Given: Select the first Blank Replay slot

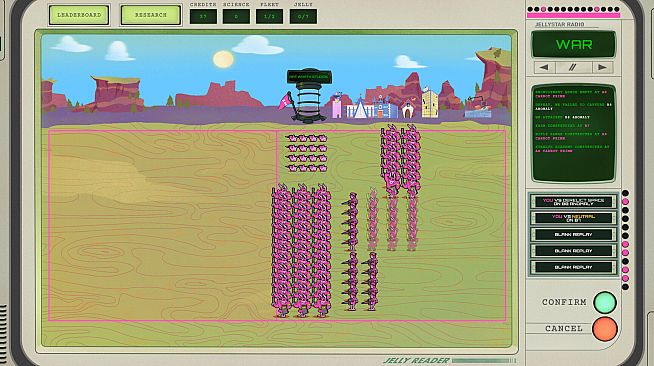Looking at the screenshot, I should pos(574,234).
